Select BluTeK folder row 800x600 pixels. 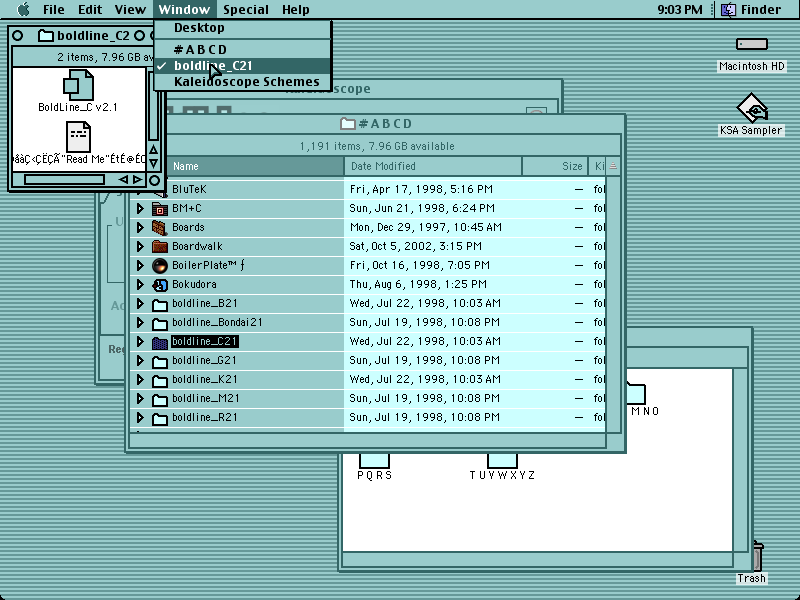coord(367,189)
